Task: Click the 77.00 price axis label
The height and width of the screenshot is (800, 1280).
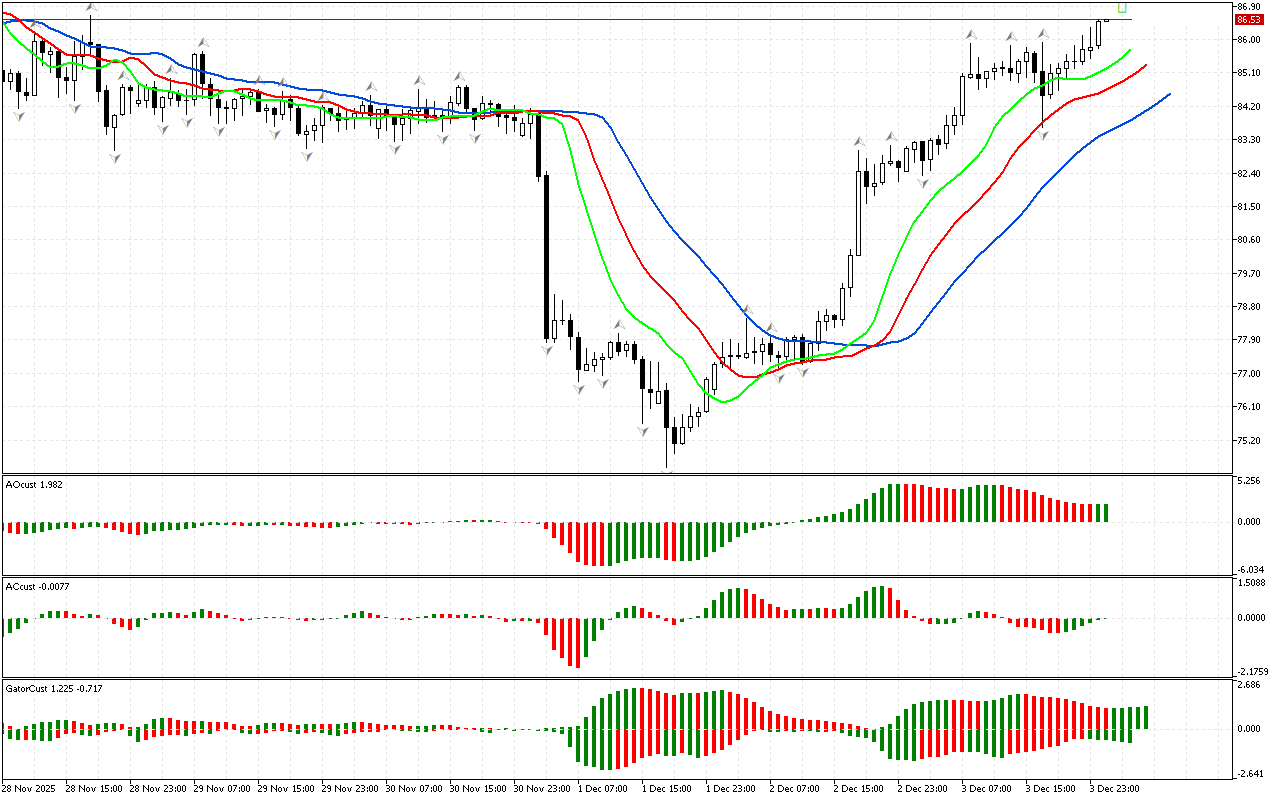Action: click(x=1247, y=374)
